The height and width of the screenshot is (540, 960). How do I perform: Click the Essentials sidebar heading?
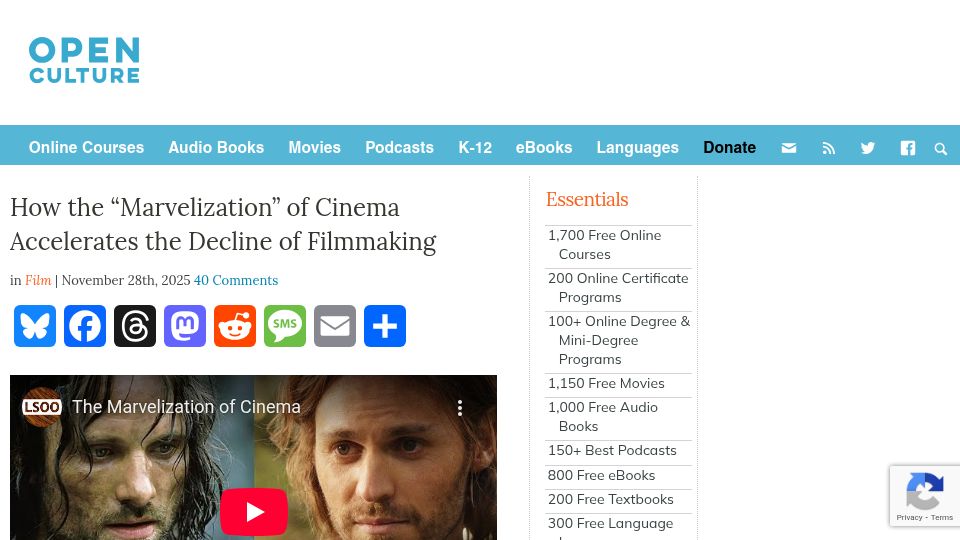point(587,200)
